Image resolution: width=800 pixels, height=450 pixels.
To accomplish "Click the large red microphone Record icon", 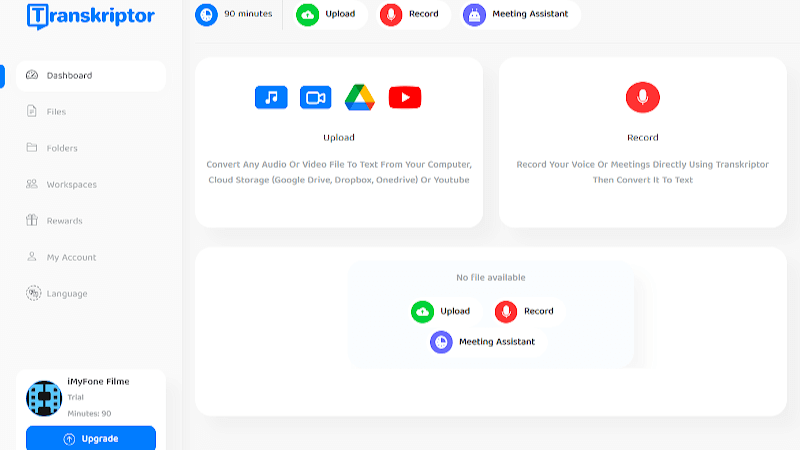I will click(x=642, y=97).
